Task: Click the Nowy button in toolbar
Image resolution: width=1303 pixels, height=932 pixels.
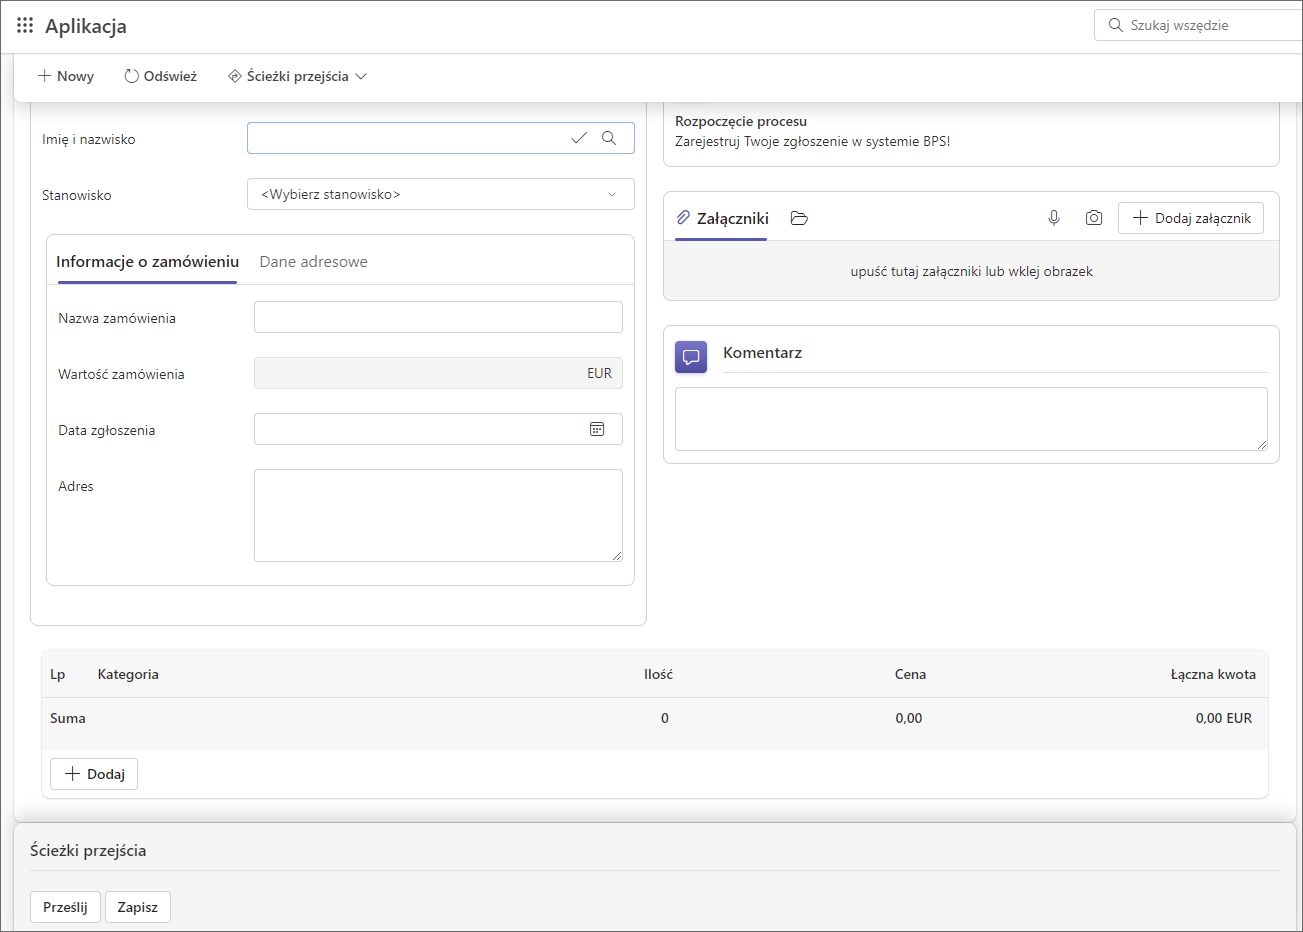Action: (66, 76)
